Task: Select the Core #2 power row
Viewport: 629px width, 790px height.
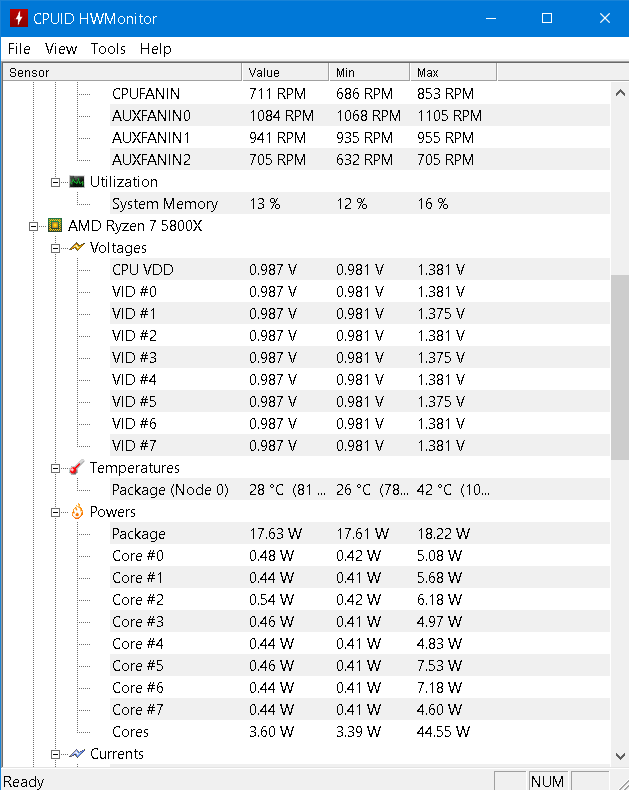Action: click(360, 600)
